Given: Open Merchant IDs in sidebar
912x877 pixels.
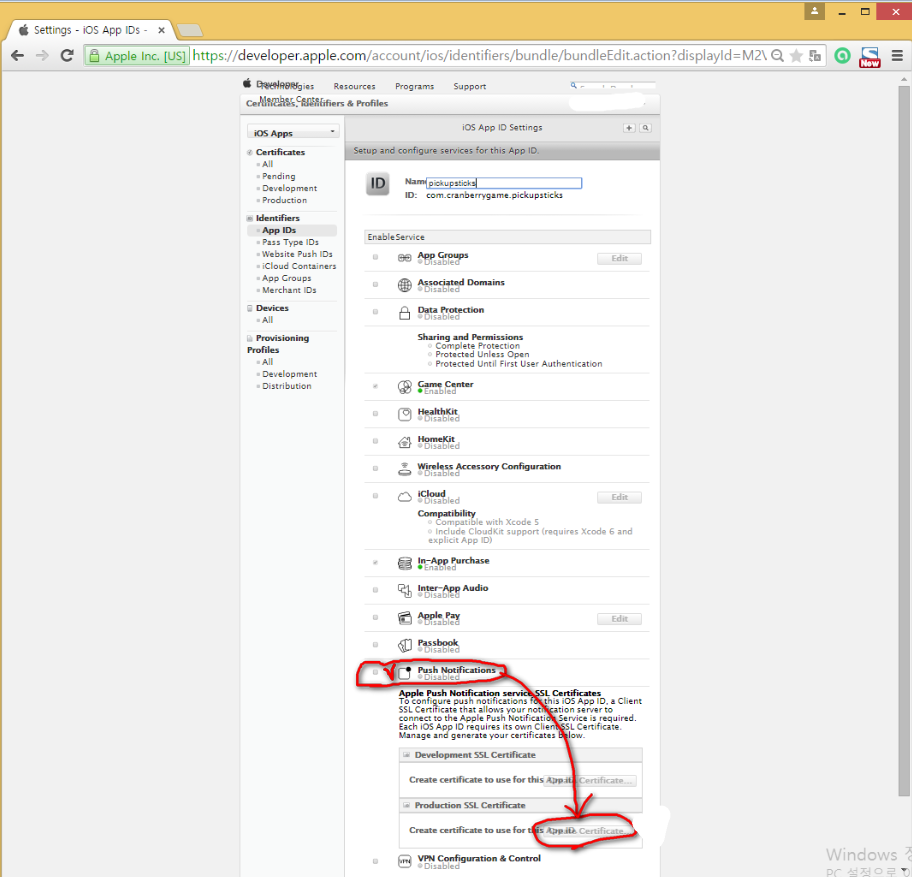Looking at the screenshot, I should click(x=289, y=290).
